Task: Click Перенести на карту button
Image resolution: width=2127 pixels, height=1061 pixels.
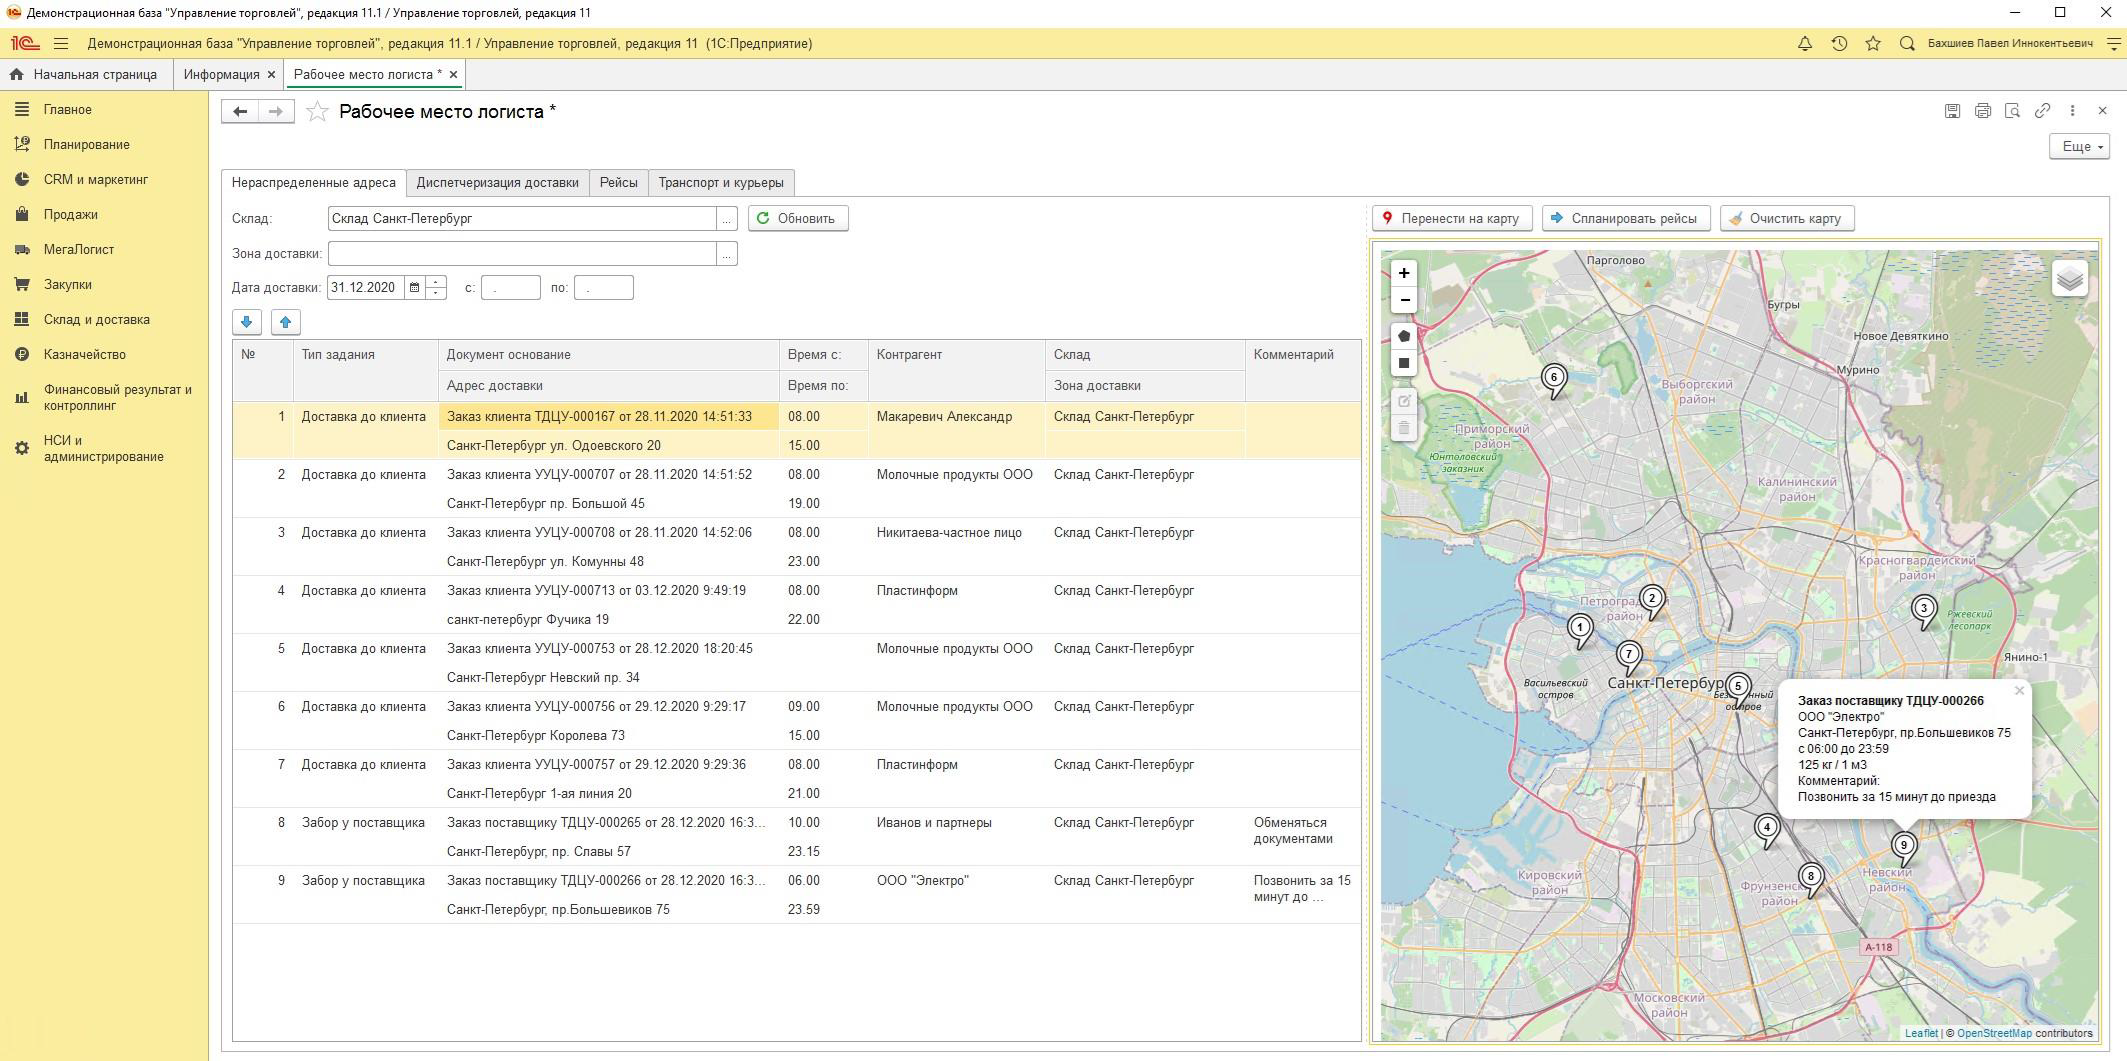Action: pos(1452,219)
